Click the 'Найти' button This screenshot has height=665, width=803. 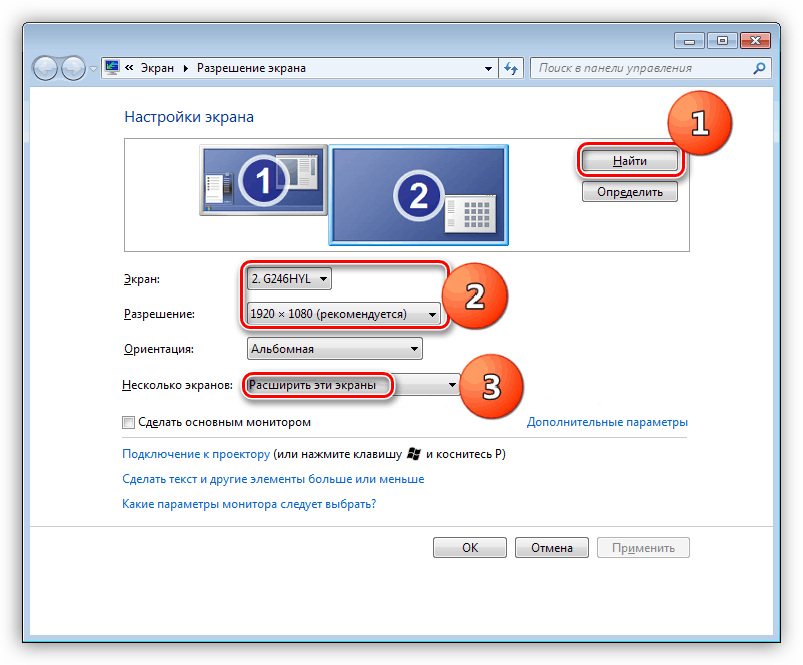click(x=630, y=161)
